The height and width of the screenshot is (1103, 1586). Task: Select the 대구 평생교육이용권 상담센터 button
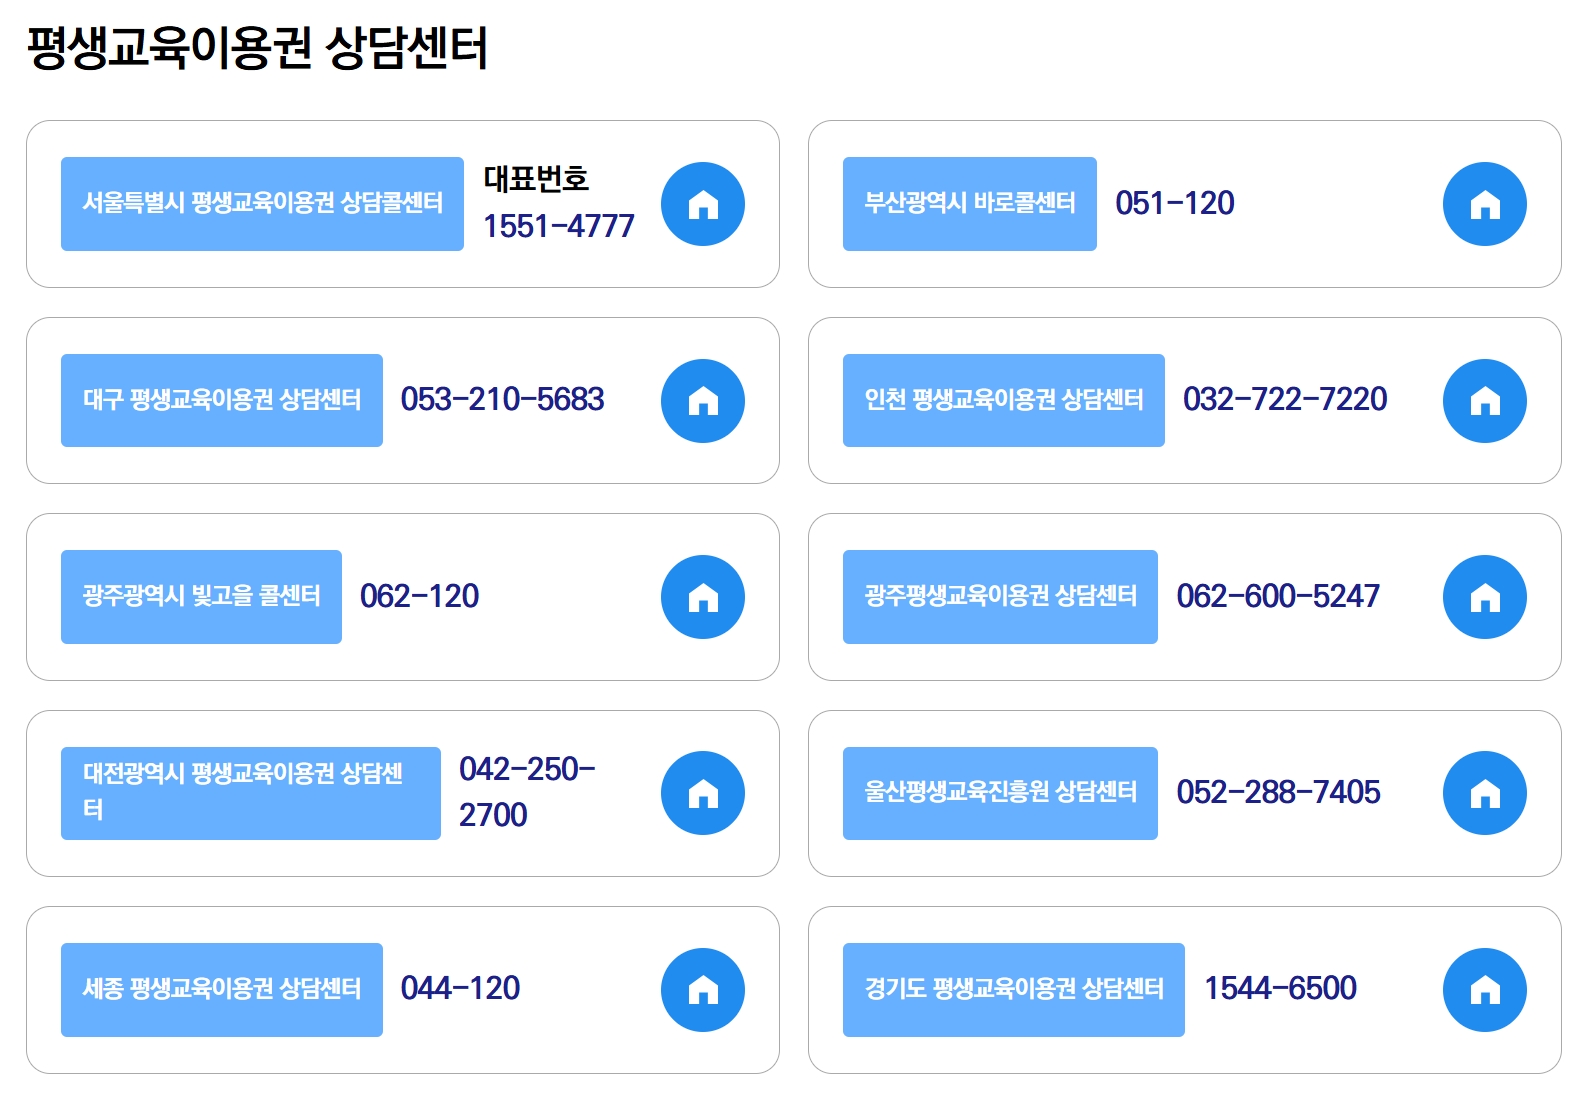tap(222, 400)
